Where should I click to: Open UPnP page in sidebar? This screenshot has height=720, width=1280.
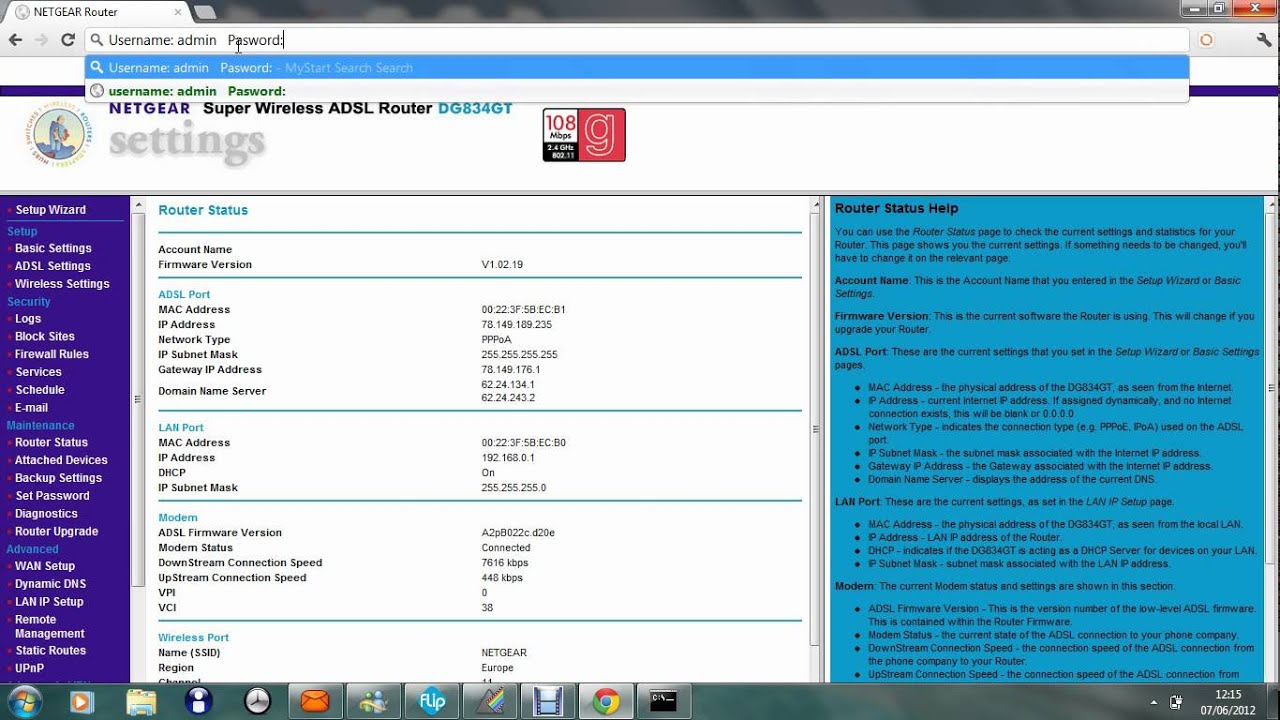coord(29,668)
